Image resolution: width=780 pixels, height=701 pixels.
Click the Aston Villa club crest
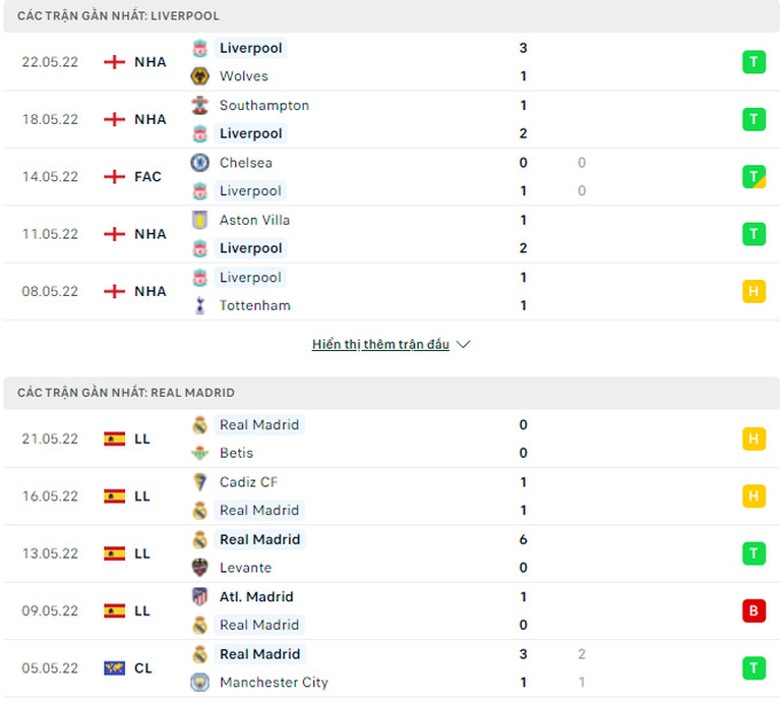pos(200,220)
